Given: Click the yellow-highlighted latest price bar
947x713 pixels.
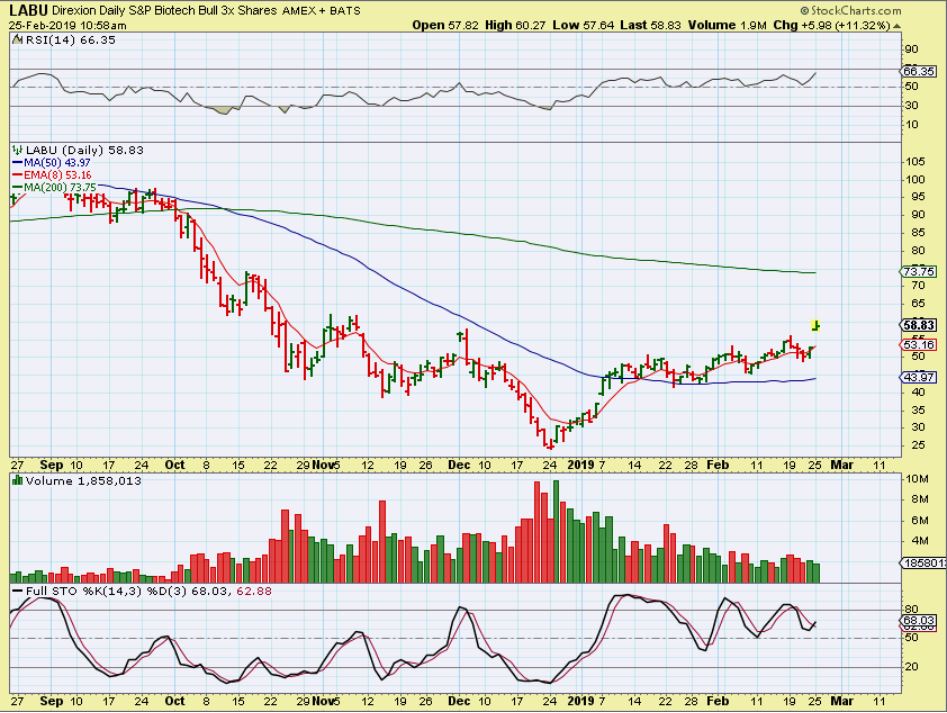Looking at the screenshot, I should click(816, 325).
